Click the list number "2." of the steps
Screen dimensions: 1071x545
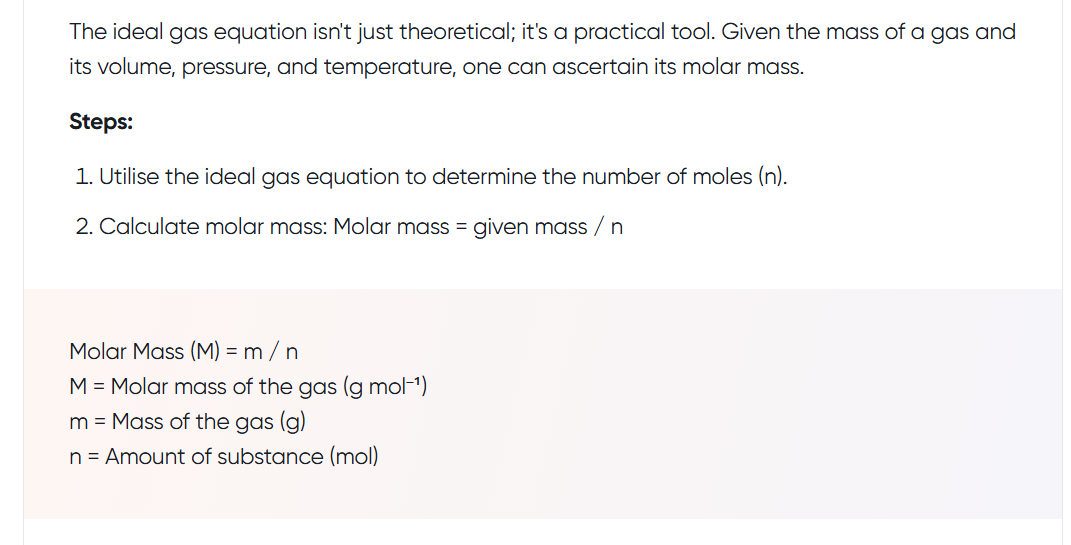pyautogui.click(x=86, y=227)
